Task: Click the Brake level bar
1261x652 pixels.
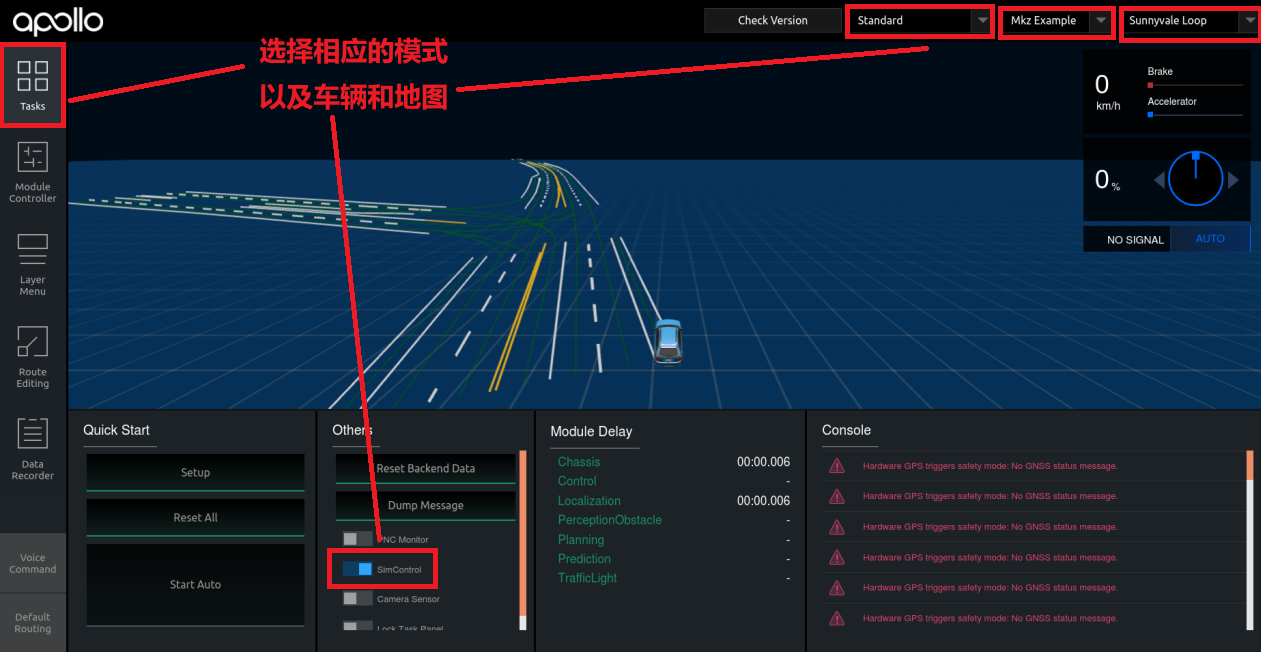Action: 1195,85
